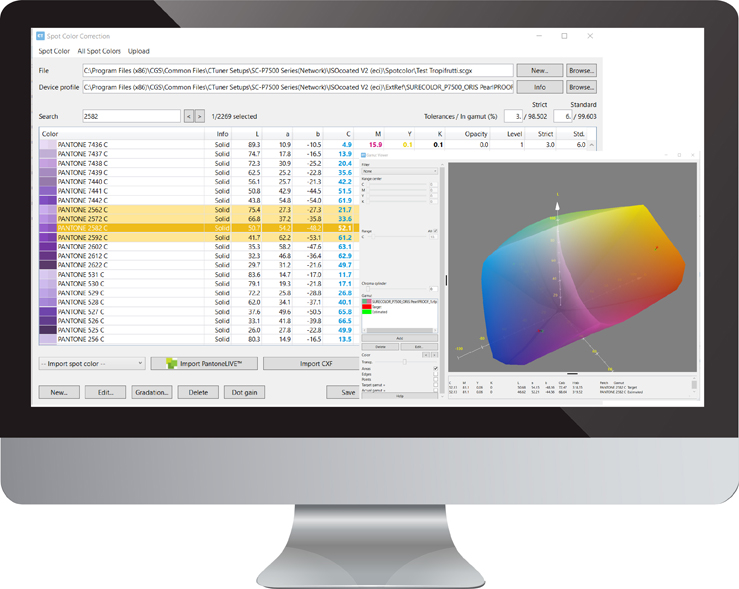Click the red Target gamut color icon

point(366,306)
